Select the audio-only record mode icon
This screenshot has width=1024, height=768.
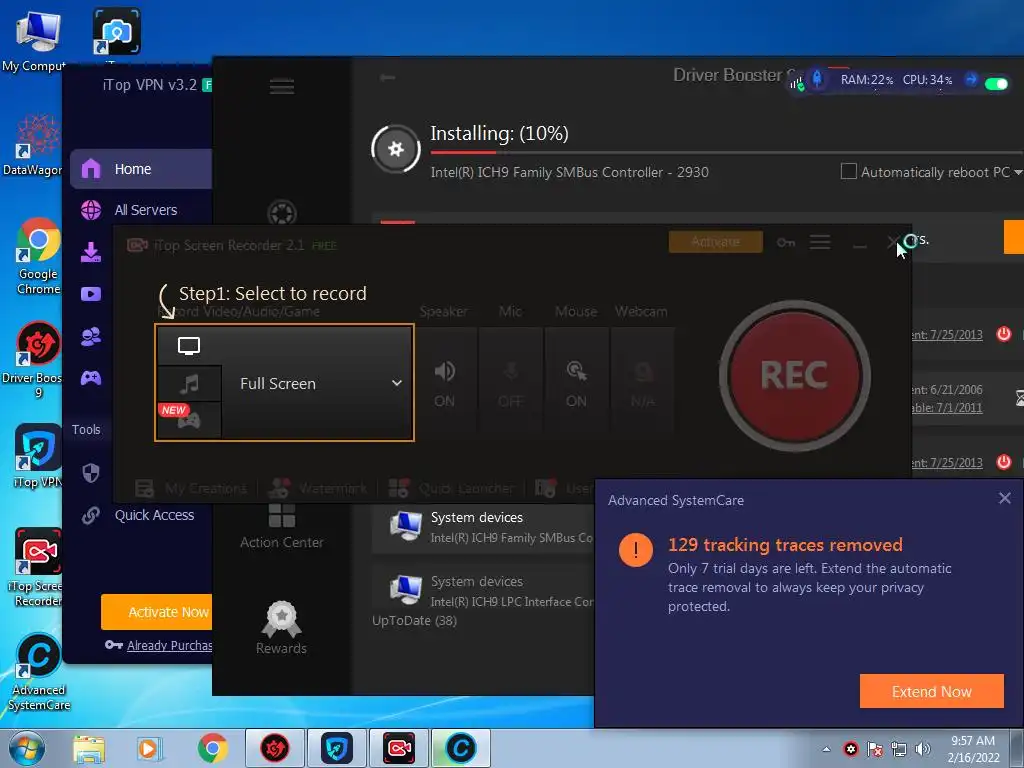coord(189,383)
